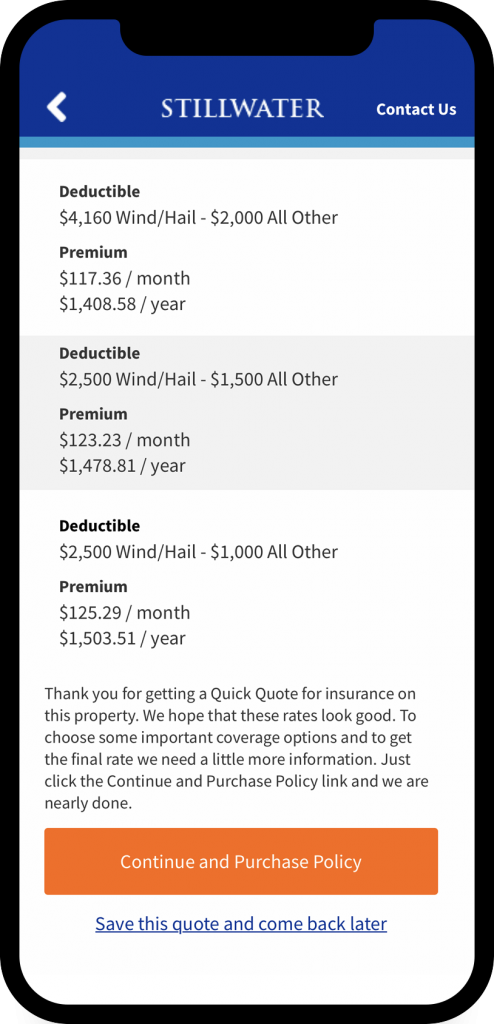Click the Quick Quote thank-you paragraph
The height and width of the screenshot is (1024, 494).
tap(237, 748)
